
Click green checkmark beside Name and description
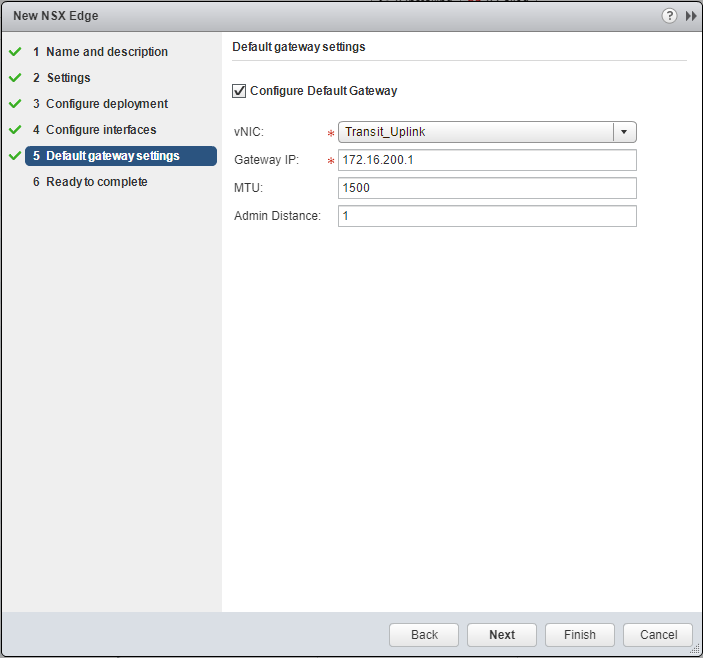click(15, 52)
